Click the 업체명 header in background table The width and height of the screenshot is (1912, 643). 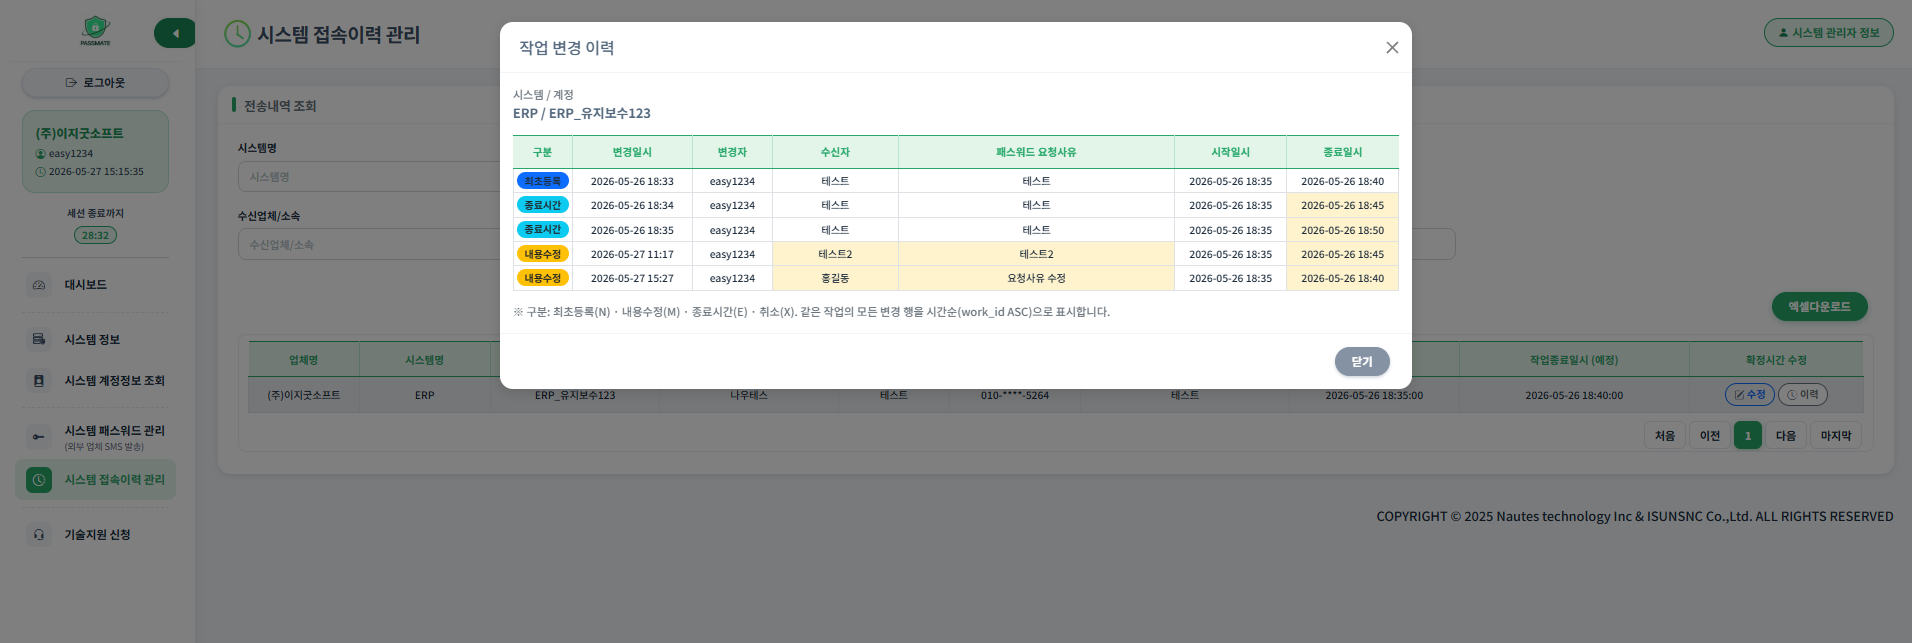(x=304, y=360)
